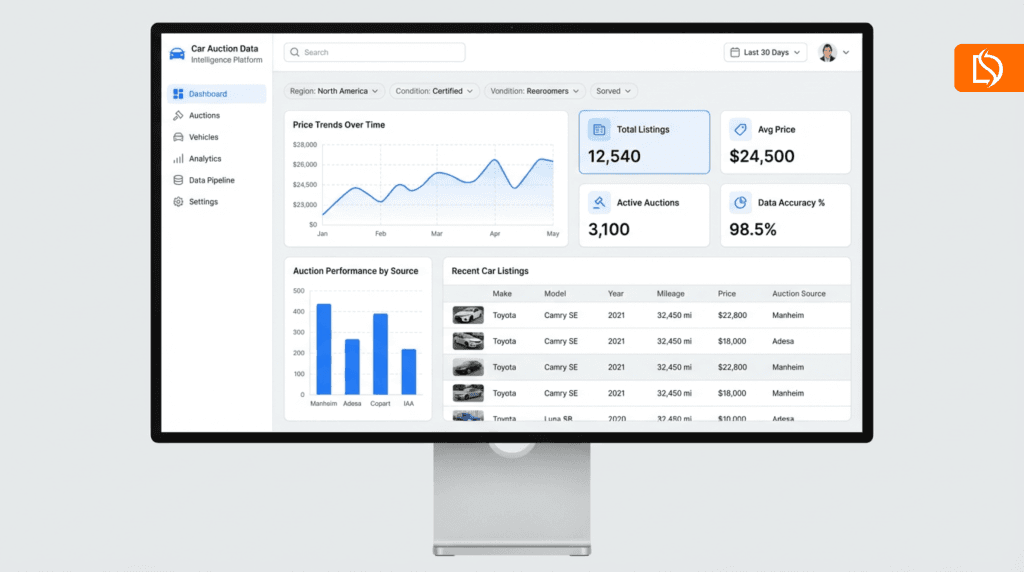Click the Adesa source cell in second row

tap(783, 342)
